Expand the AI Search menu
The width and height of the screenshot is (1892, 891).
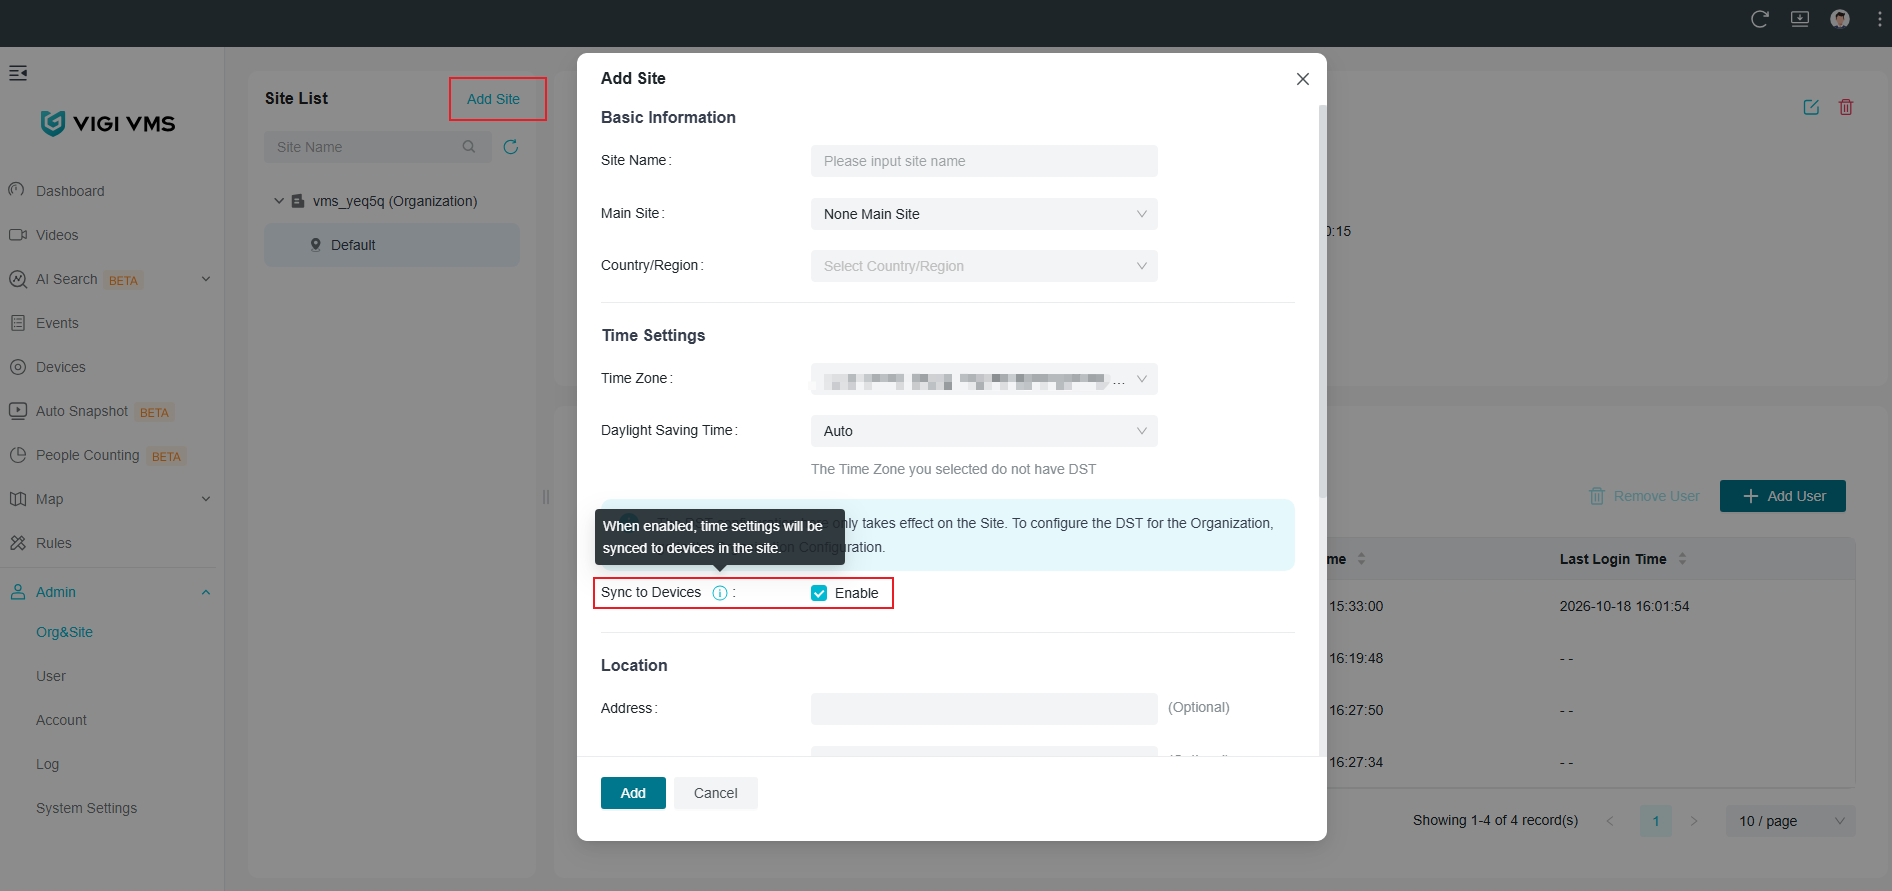[x=206, y=279]
